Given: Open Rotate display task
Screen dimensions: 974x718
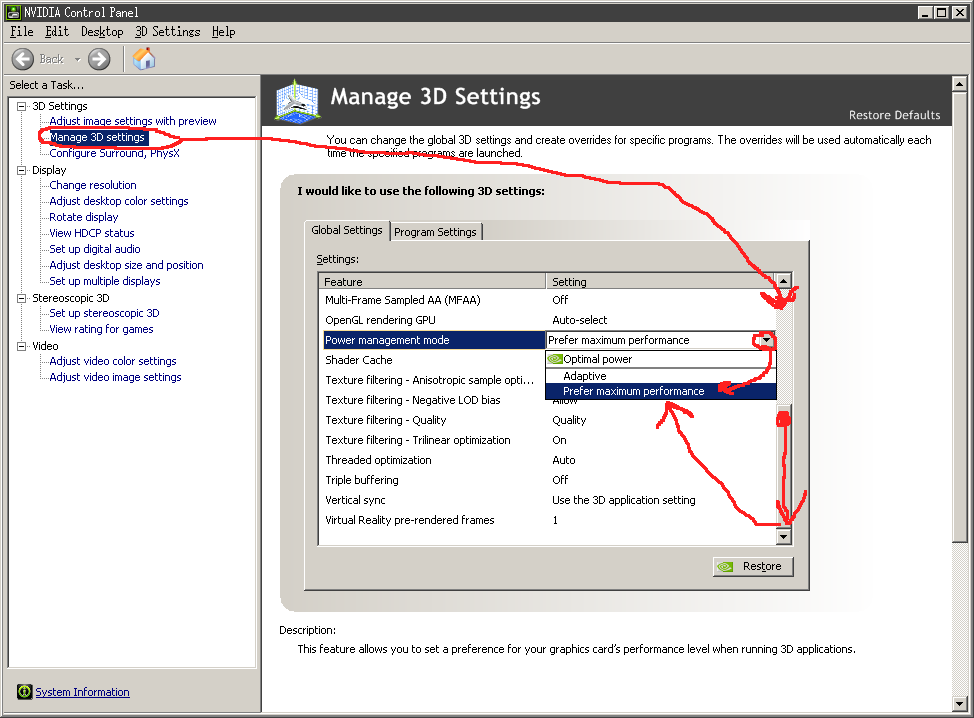Looking at the screenshot, I should pos(84,217).
